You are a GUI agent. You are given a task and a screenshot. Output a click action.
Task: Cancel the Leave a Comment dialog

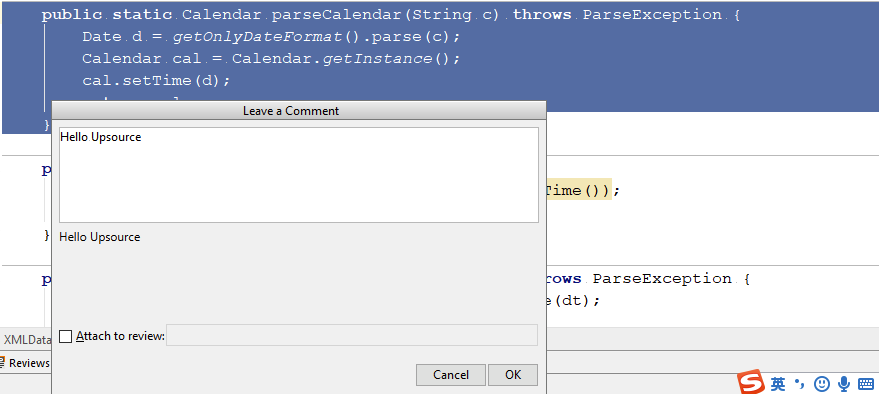point(451,375)
